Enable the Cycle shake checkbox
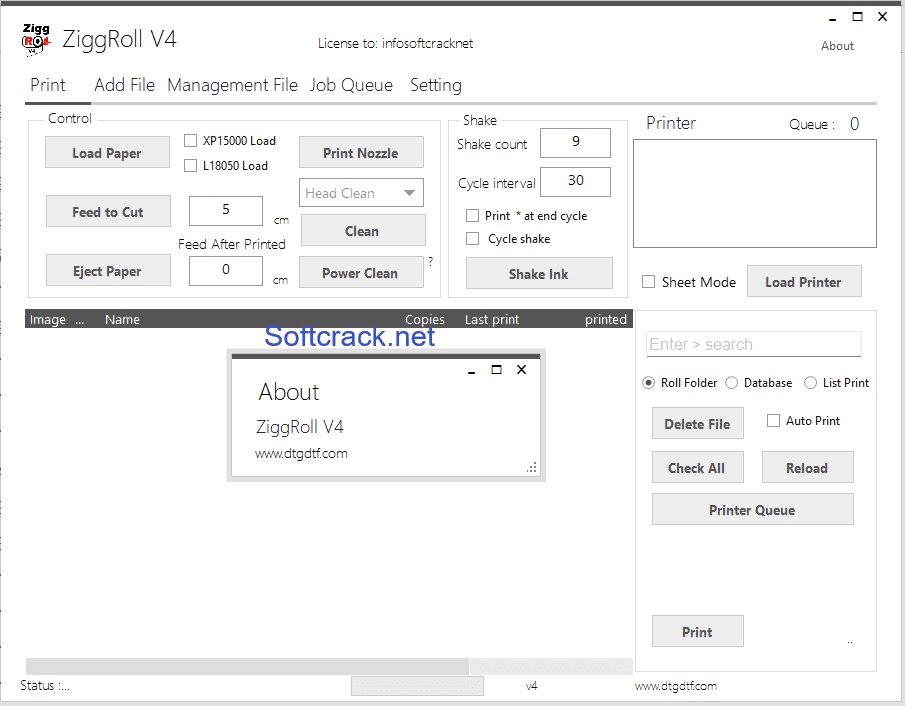Image resolution: width=905 pixels, height=706 pixels. tap(475, 238)
